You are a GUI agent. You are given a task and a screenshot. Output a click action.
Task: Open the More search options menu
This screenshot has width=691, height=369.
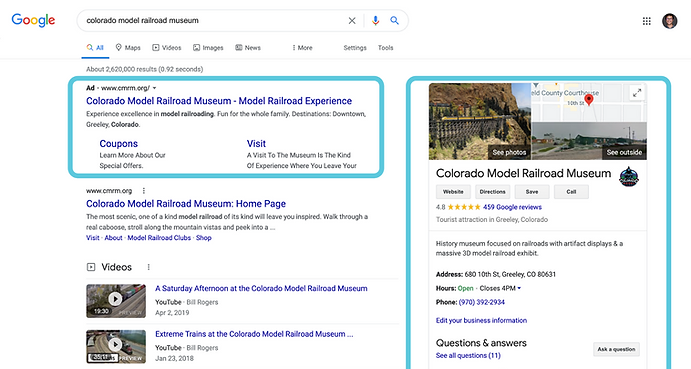(x=302, y=48)
